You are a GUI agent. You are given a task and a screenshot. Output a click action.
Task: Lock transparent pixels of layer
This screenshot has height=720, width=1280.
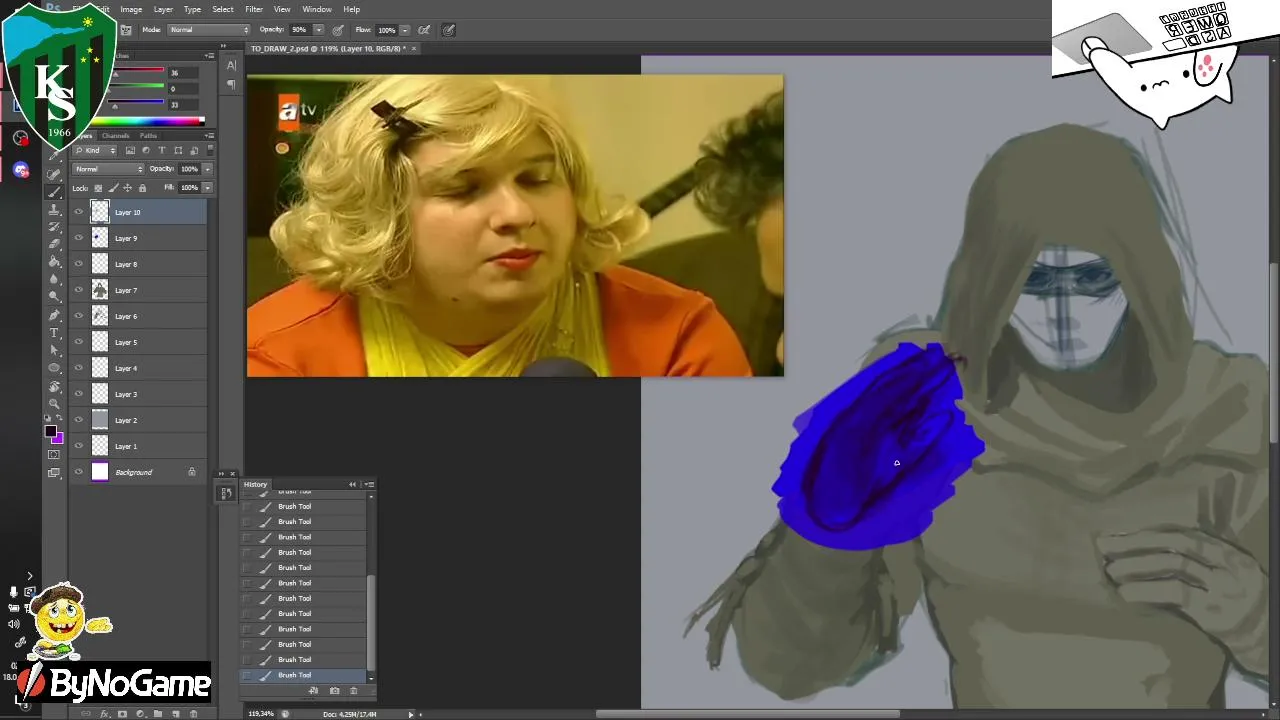[98, 188]
